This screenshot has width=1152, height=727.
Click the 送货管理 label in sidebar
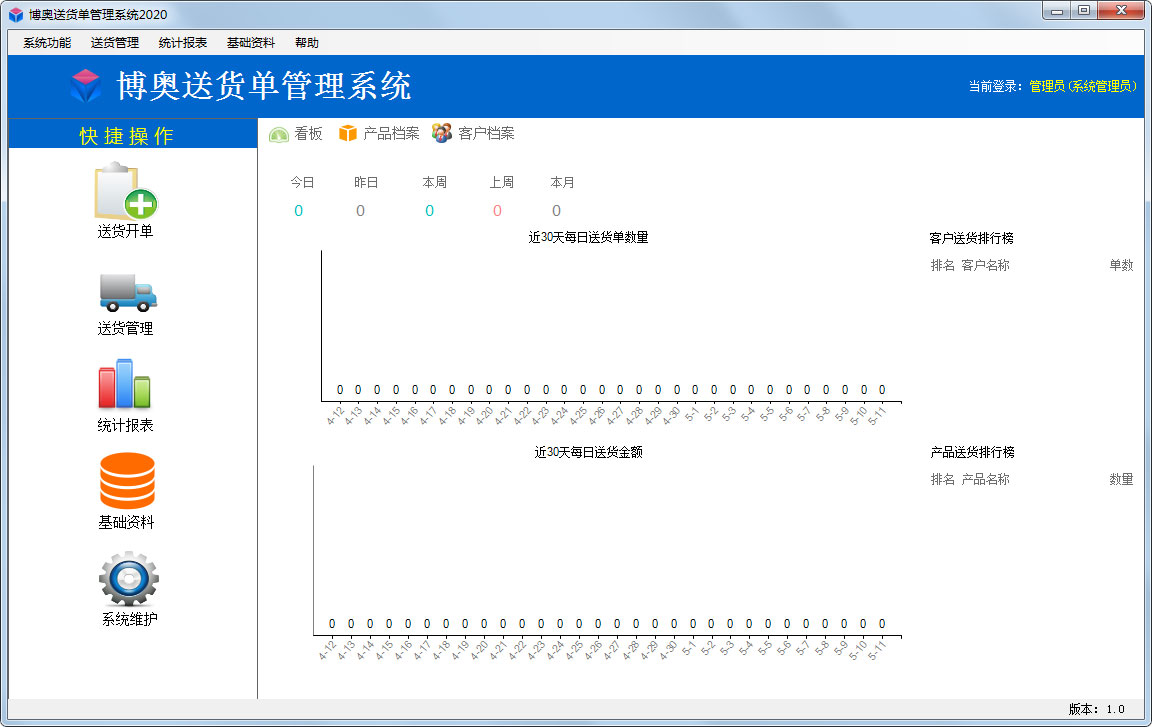126,328
